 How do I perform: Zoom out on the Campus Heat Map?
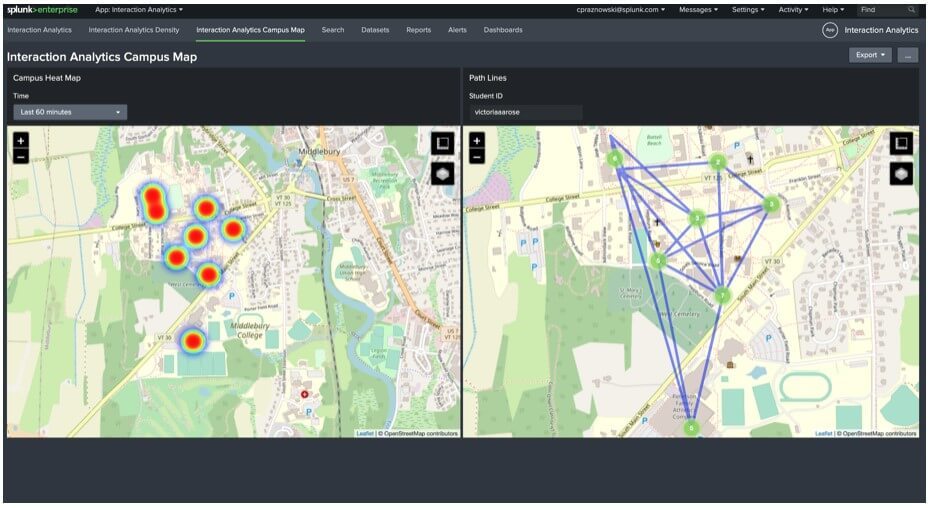21,156
